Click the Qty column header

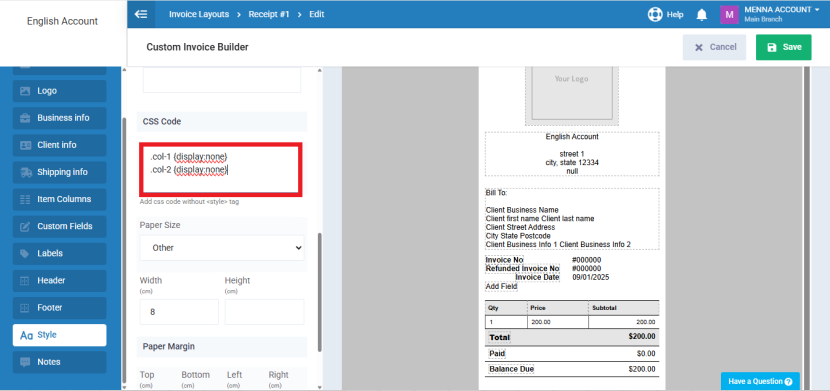[506, 308]
